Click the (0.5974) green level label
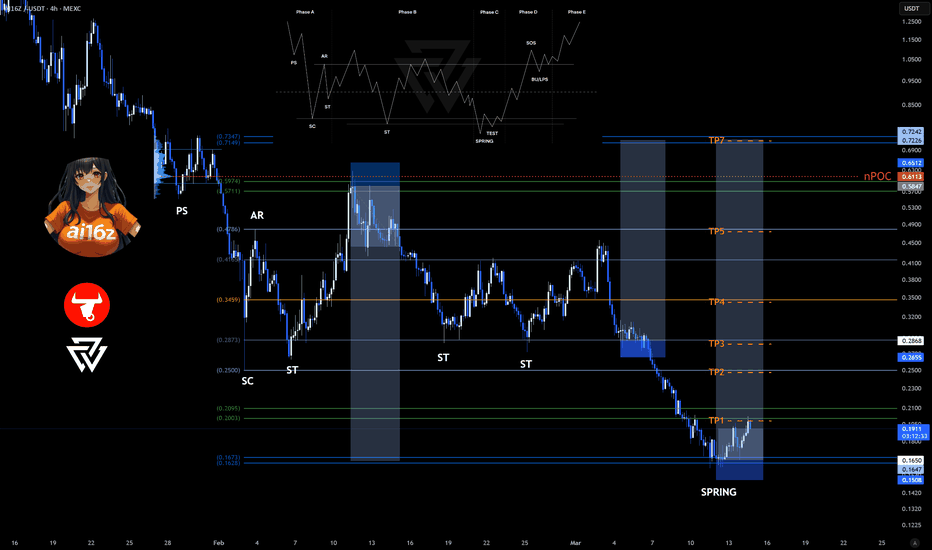932x550 pixels. tap(229, 181)
